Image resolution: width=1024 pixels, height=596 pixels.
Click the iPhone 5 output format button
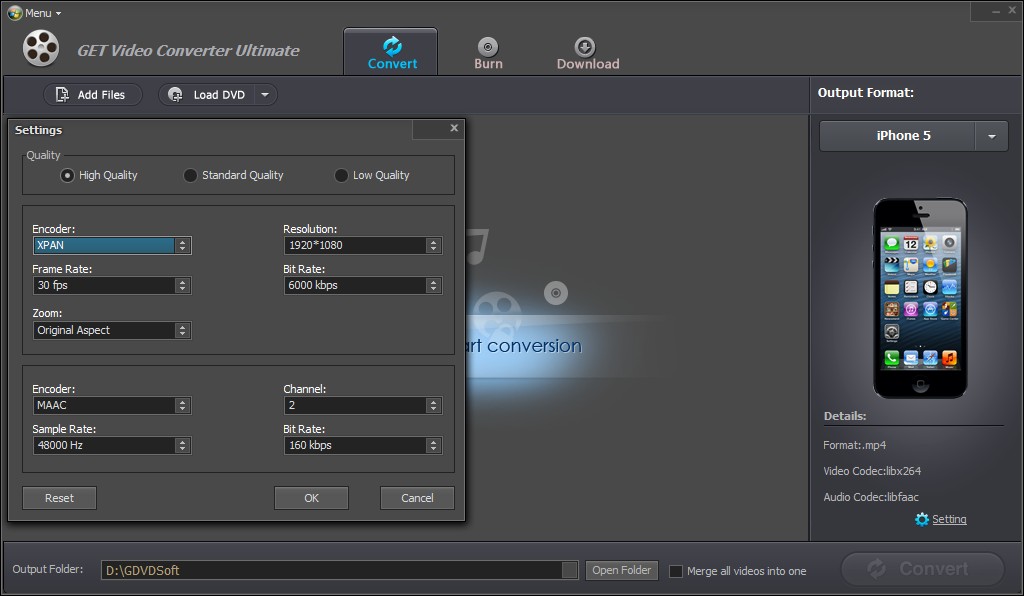[x=897, y=136]
